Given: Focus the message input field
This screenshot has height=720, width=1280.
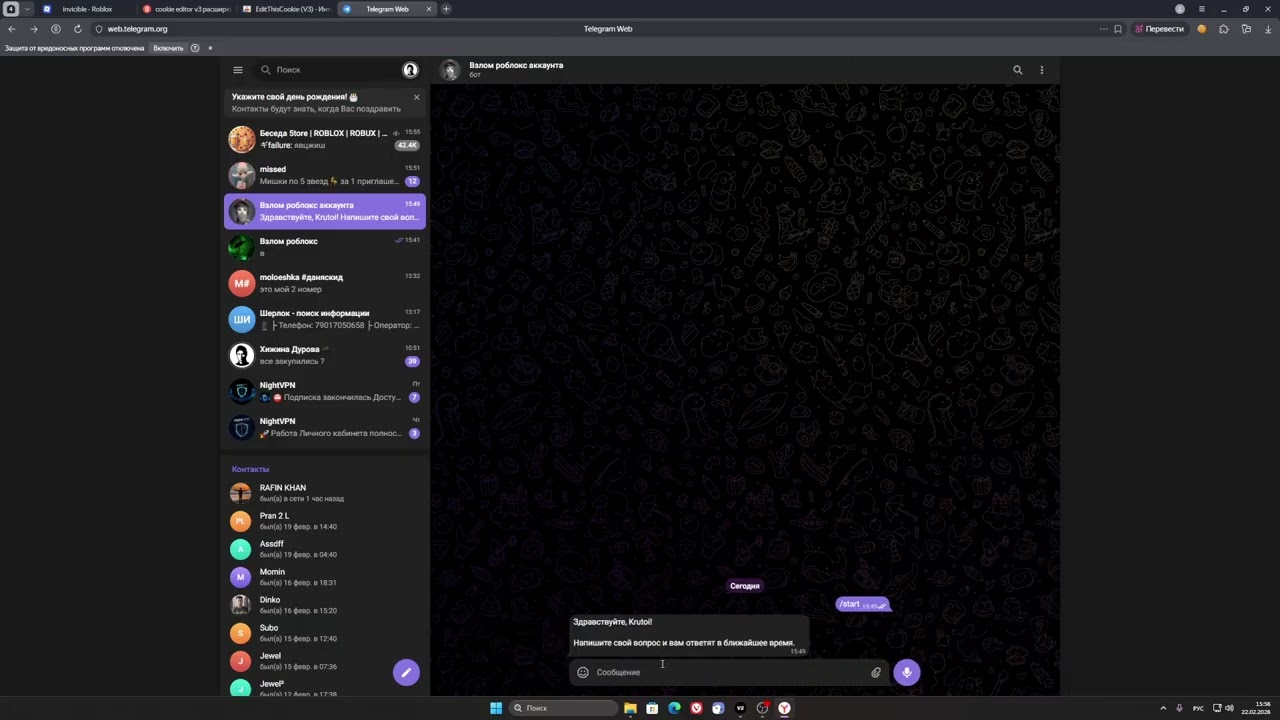Looking at the screenshot, I should tap(730, 672).
